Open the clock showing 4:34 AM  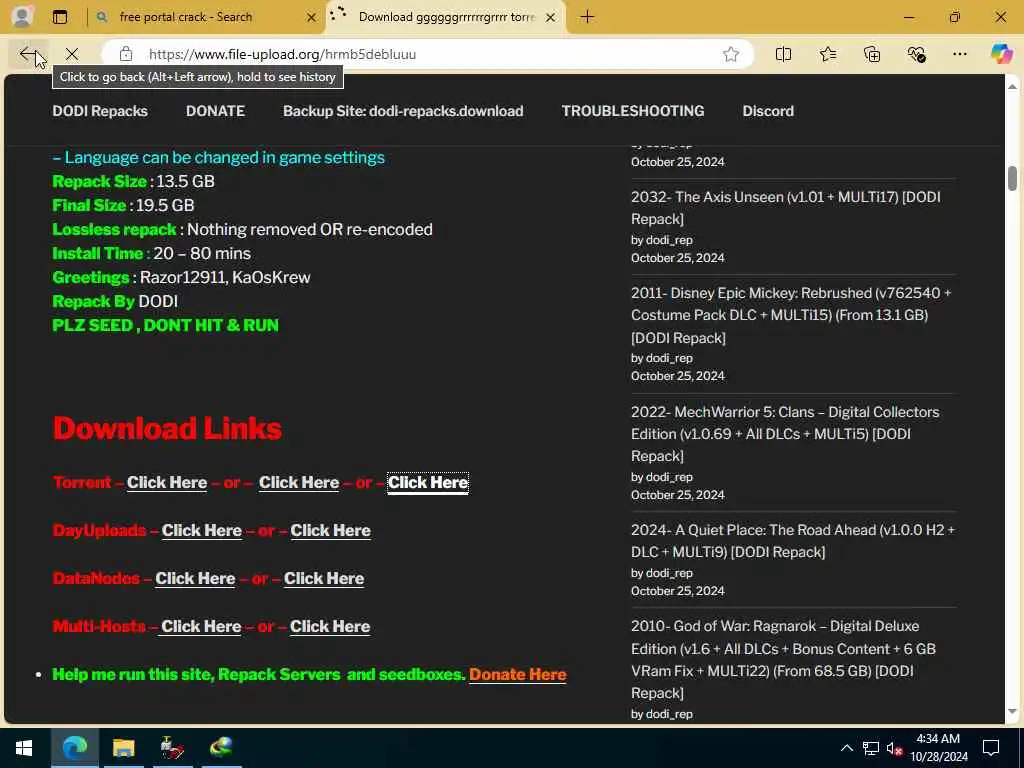939,748
